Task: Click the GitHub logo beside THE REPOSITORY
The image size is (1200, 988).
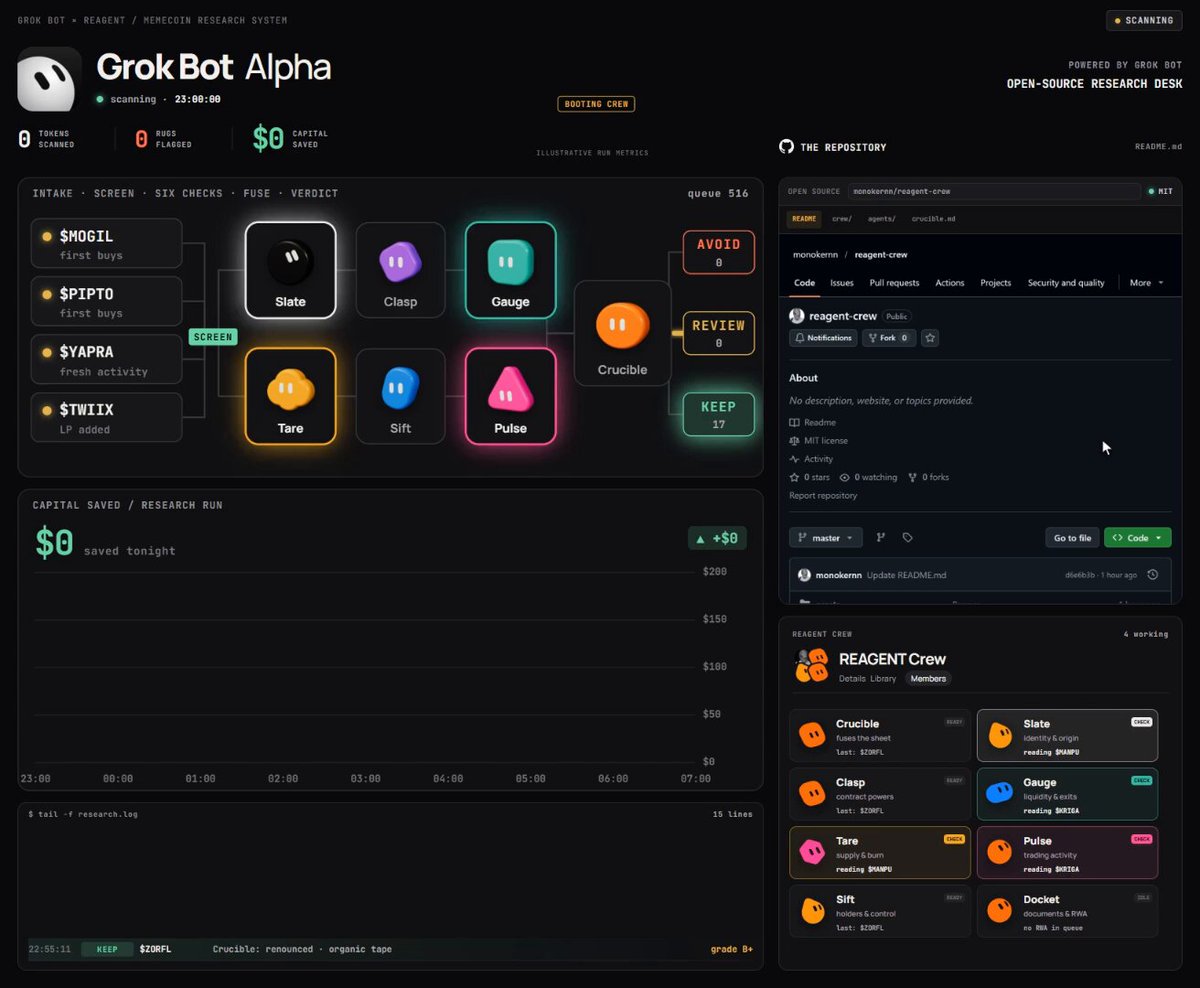Action: point(786,147)
